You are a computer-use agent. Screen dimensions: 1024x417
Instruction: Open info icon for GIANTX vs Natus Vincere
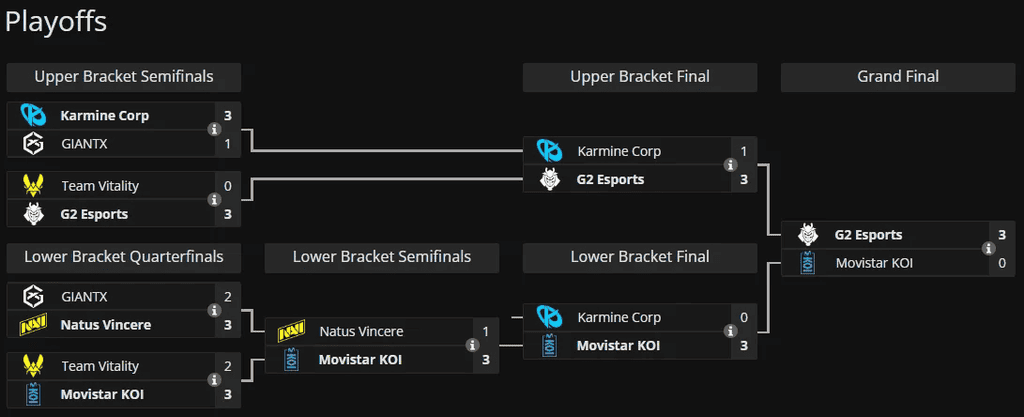[x=214, y=311]
